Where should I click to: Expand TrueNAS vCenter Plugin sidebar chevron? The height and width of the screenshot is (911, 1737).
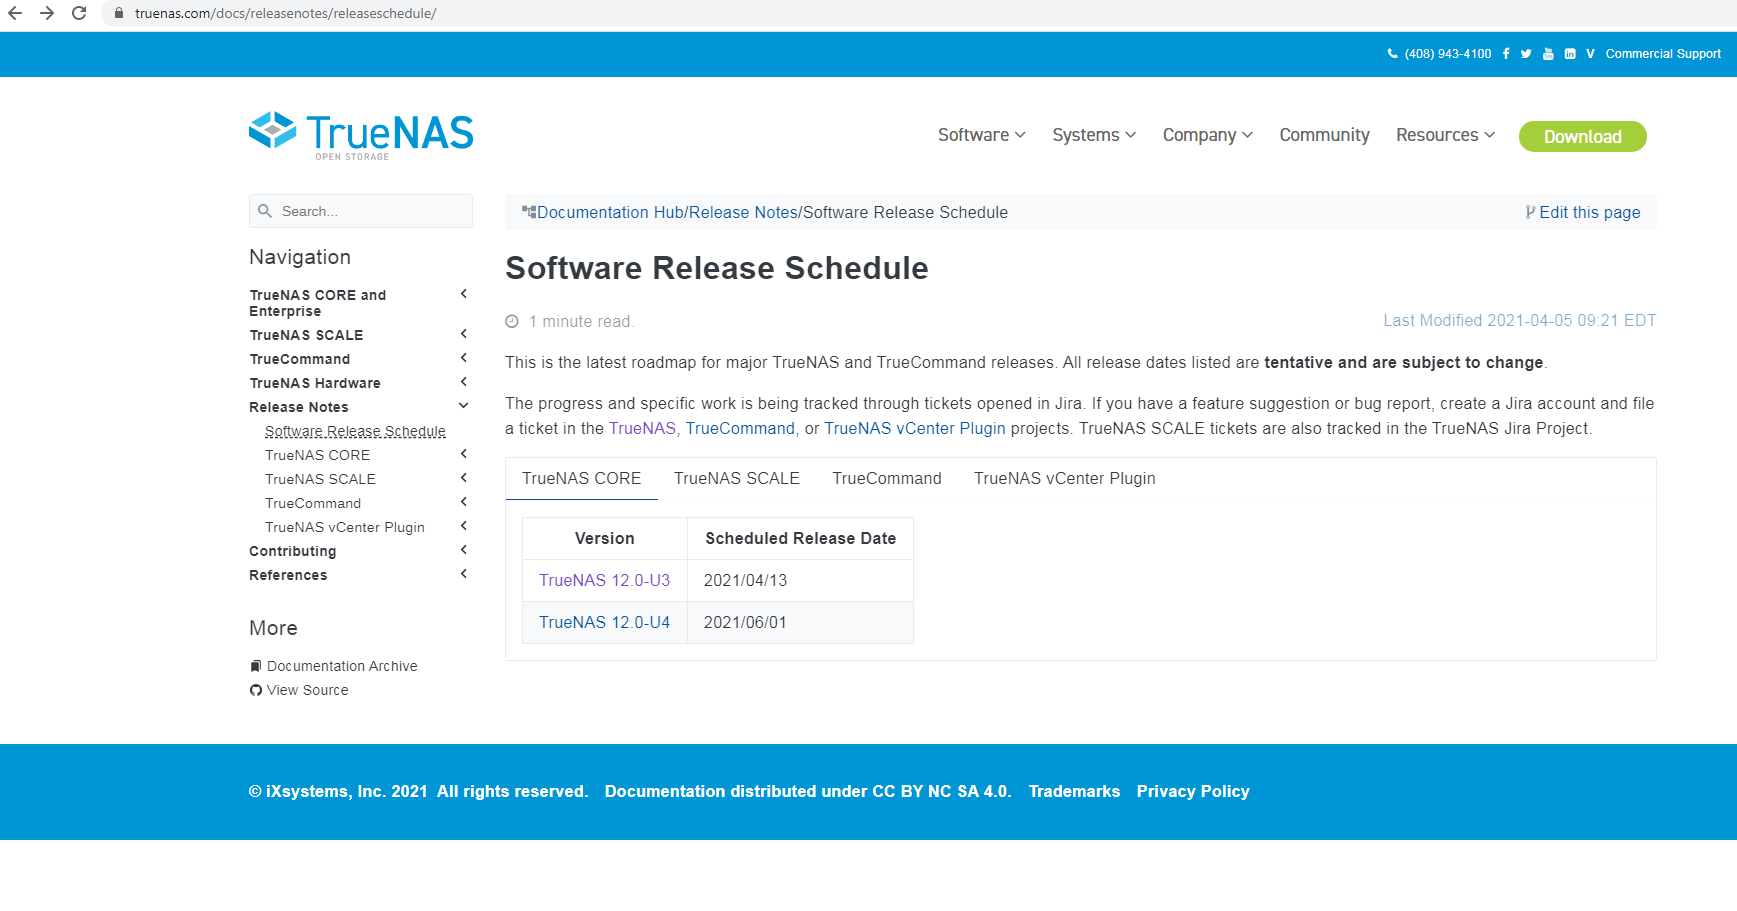coord(464,526)
